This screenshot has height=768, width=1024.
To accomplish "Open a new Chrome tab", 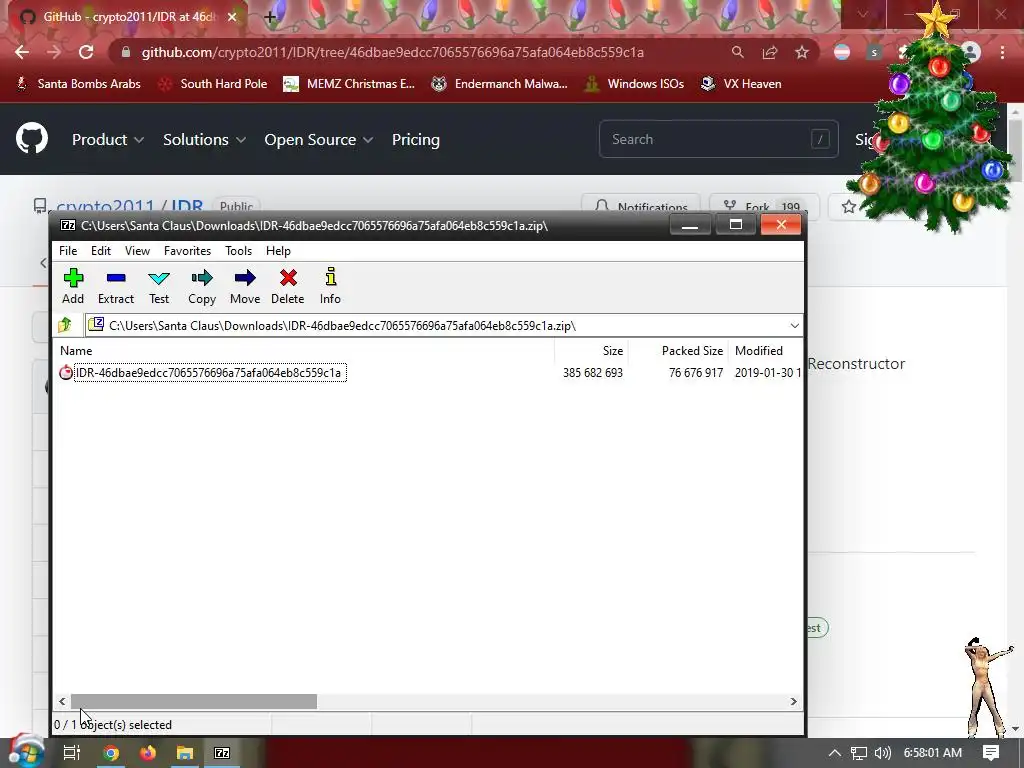I will tap(270, 17).
